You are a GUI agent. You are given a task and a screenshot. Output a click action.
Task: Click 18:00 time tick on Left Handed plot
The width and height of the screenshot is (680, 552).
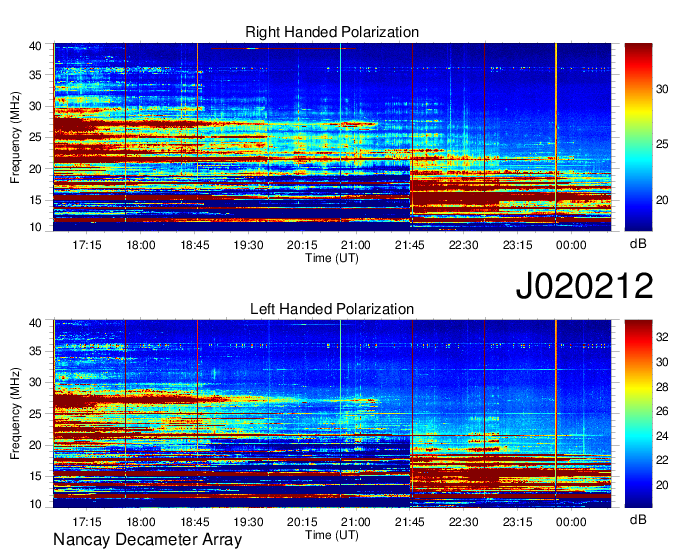[141, 522]
